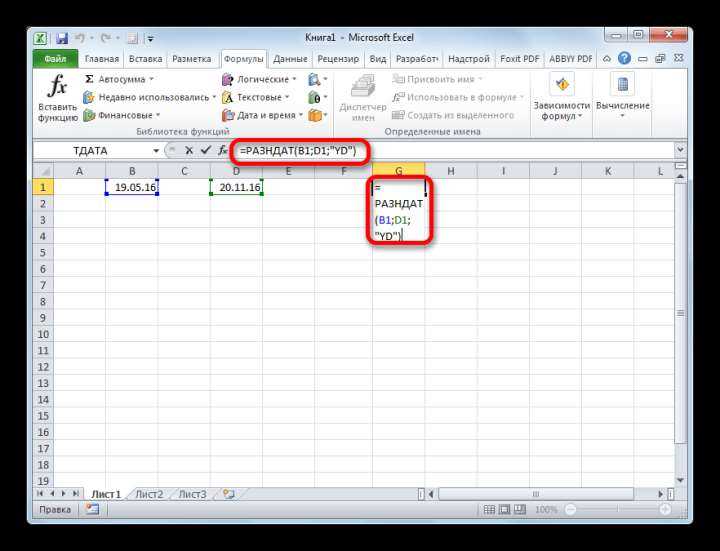This screenshot has height=551, width=720.
Task: Expand the Calculation dropdown arrow
Action: [x=623, y=116]
